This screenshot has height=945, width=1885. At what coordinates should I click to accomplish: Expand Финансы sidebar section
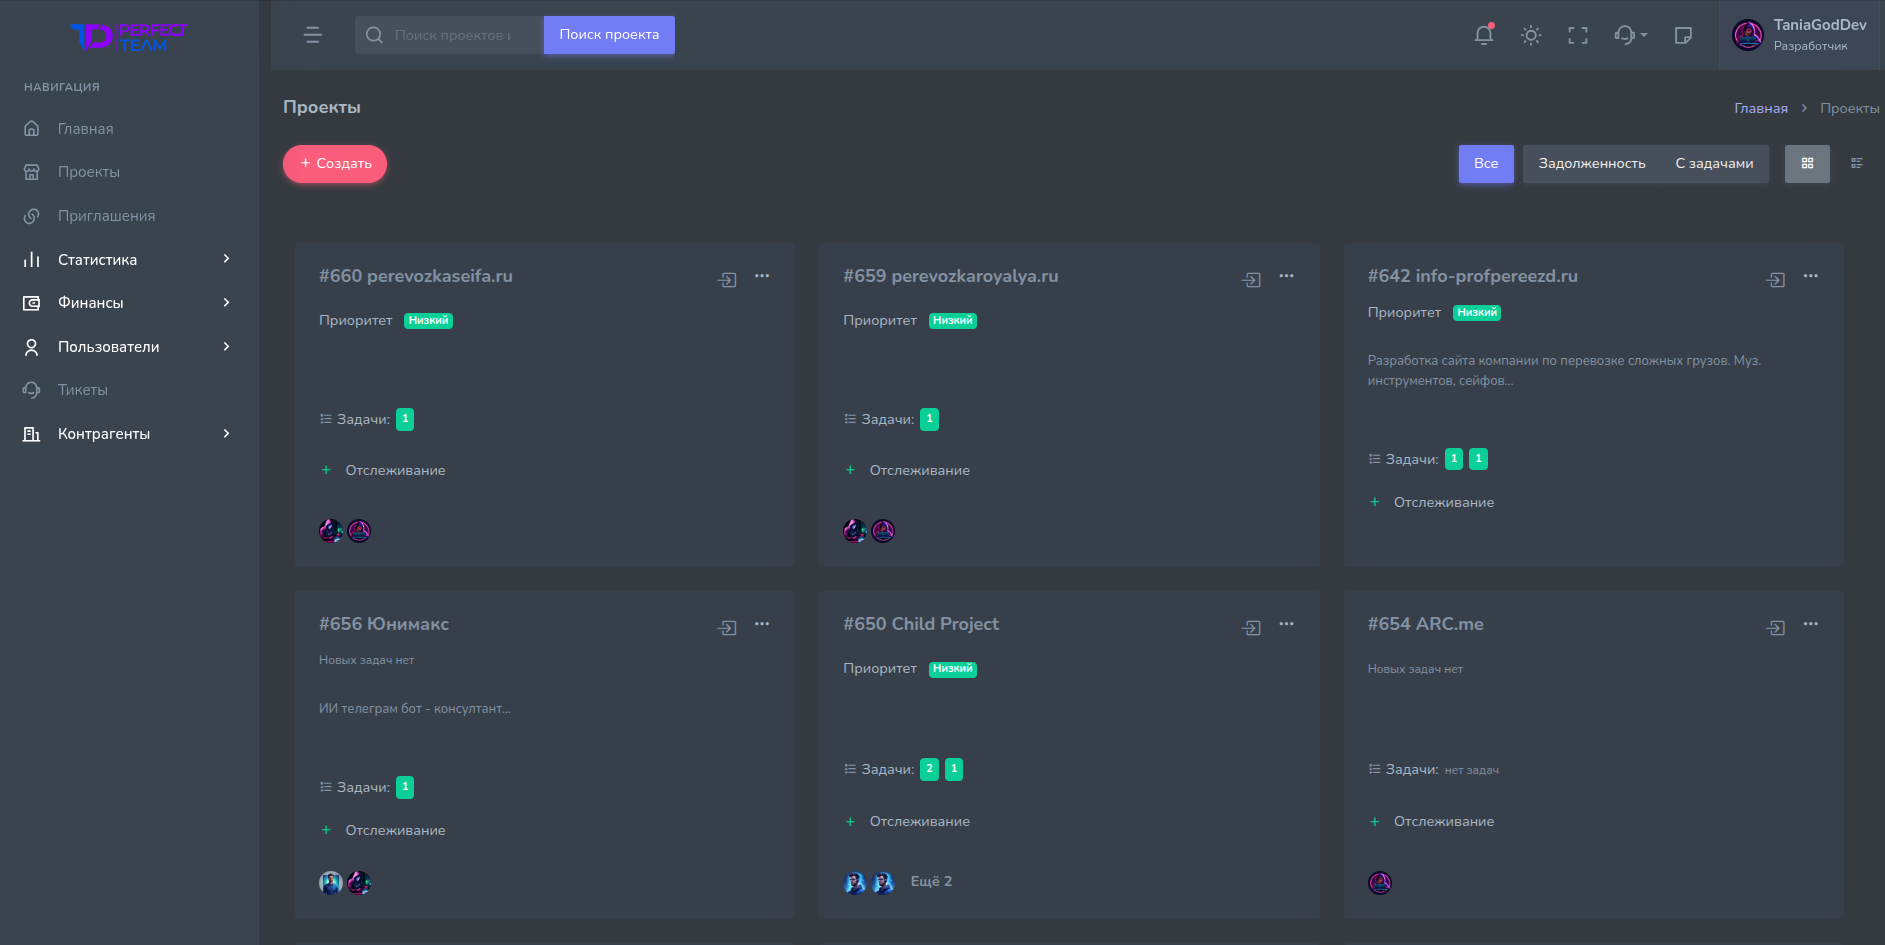tap(129, 303)
